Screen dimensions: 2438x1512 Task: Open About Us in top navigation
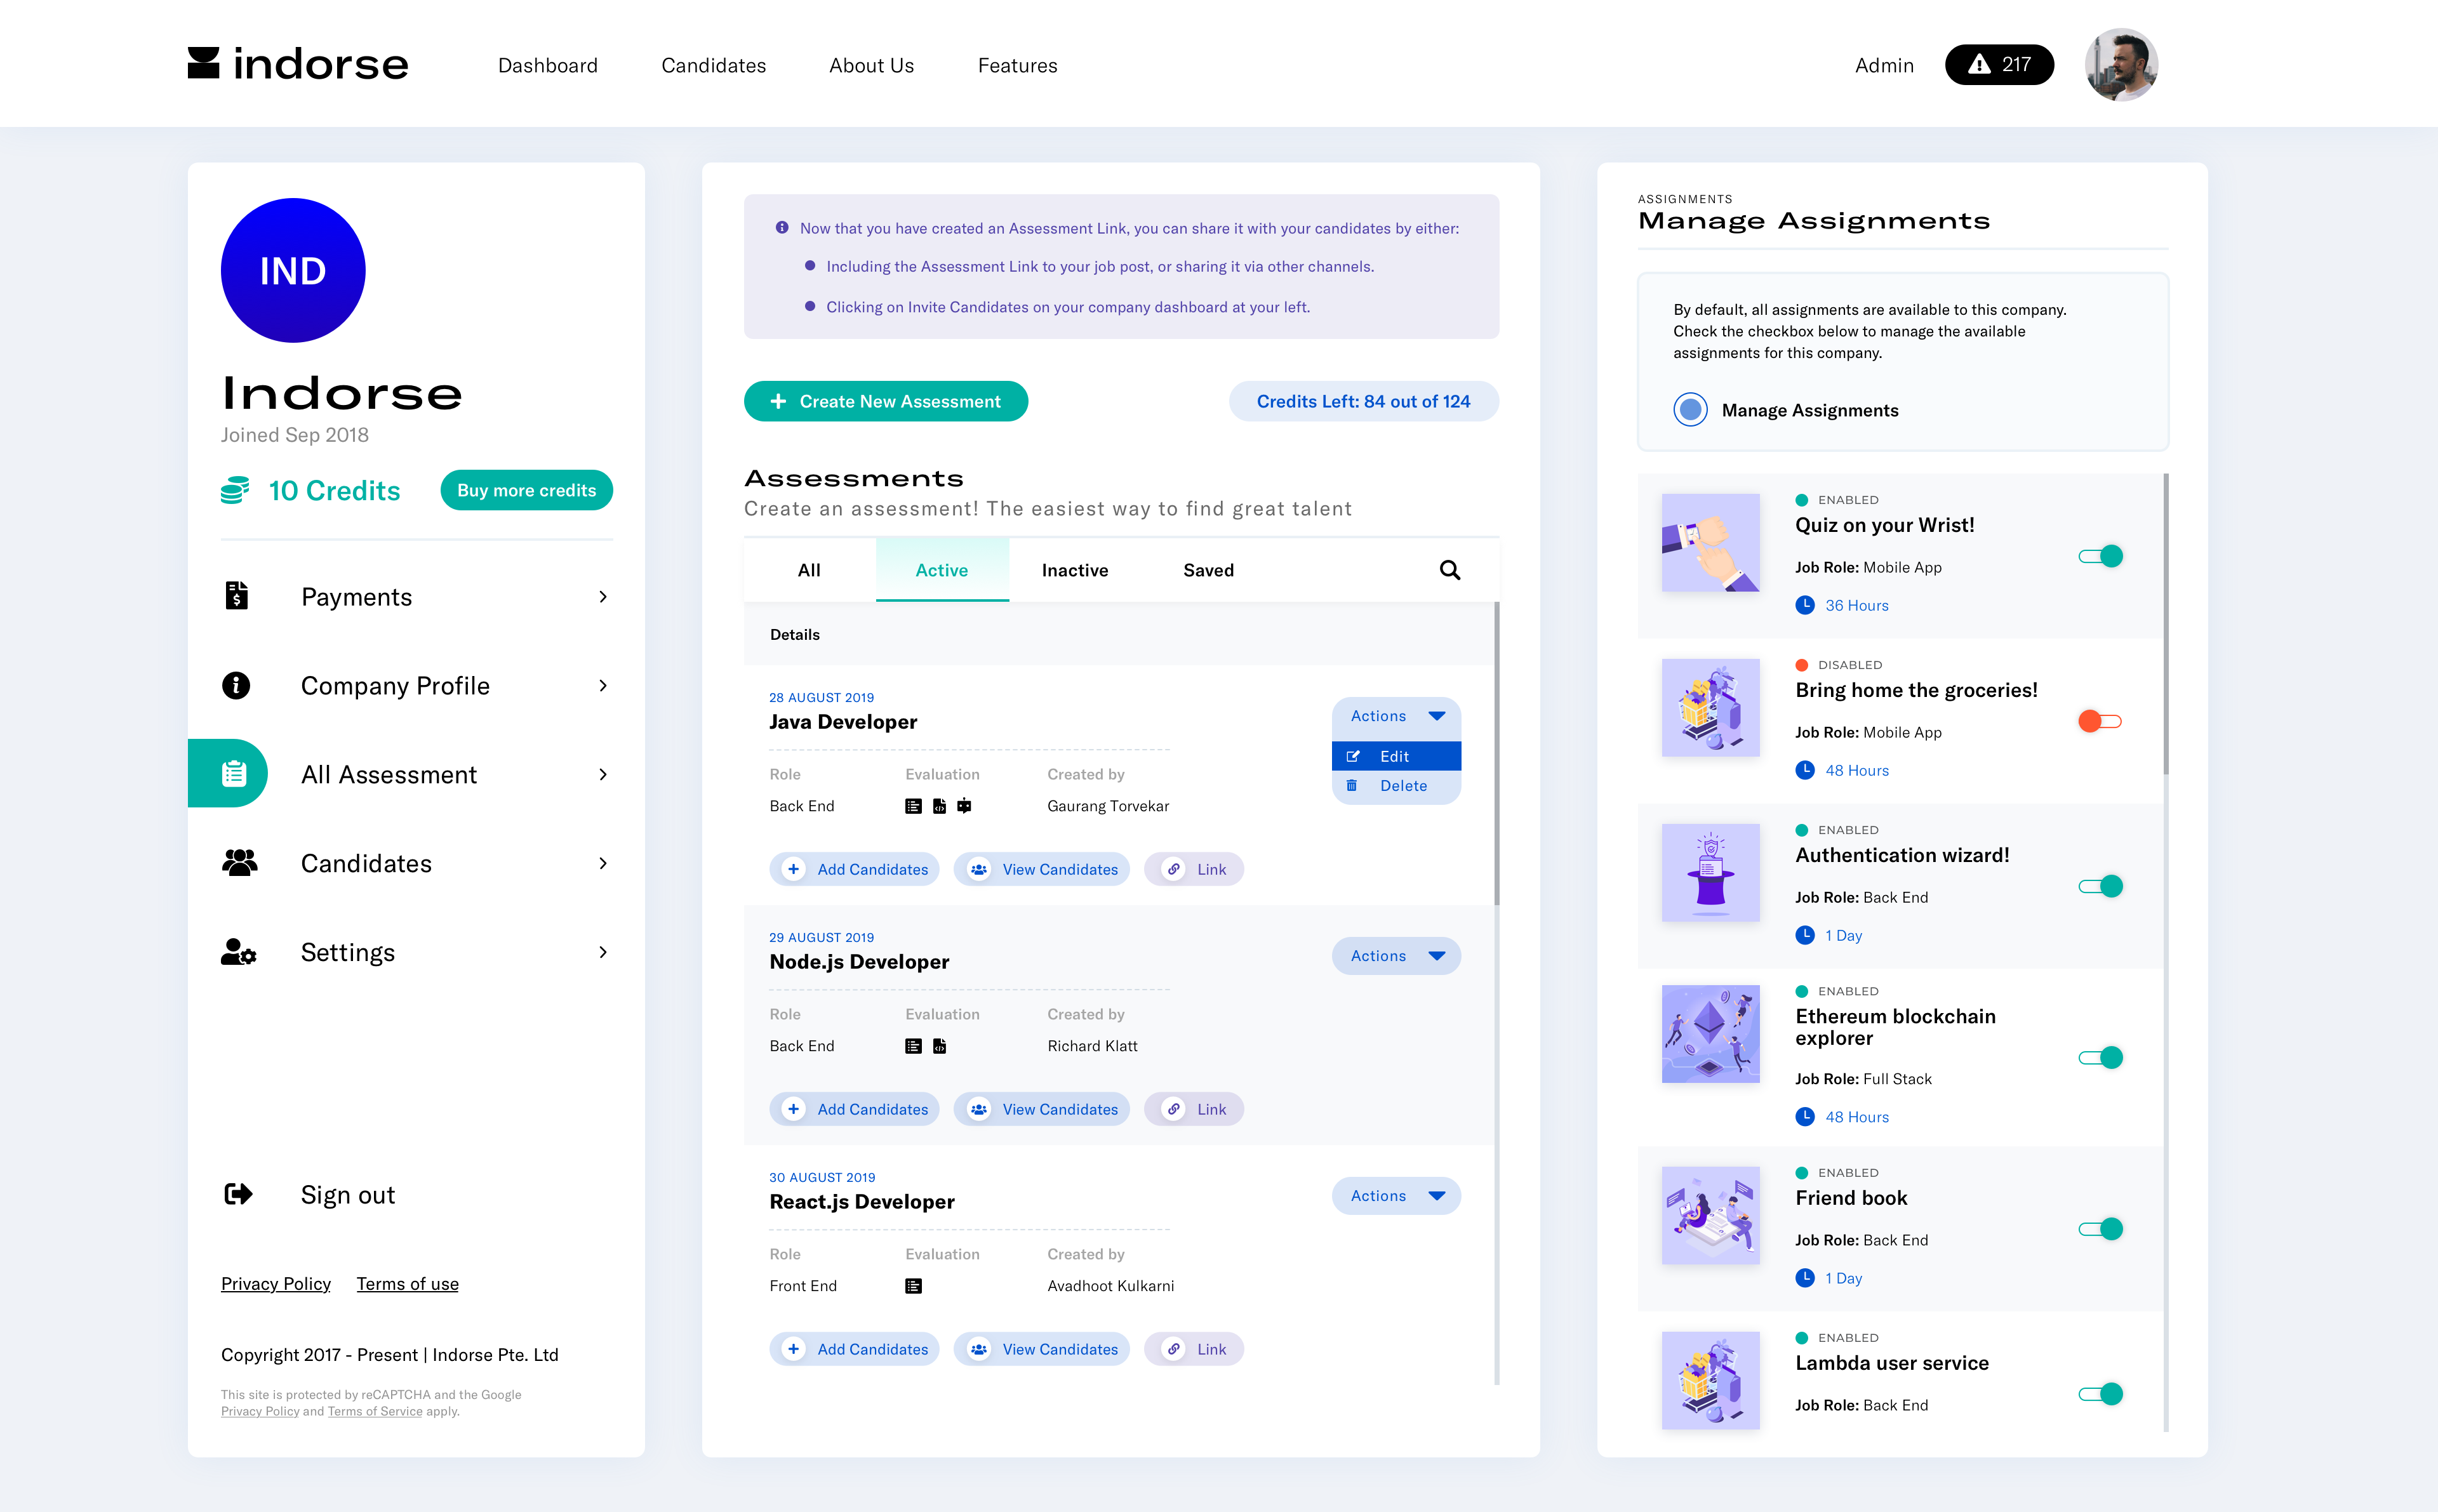(871, 65)
